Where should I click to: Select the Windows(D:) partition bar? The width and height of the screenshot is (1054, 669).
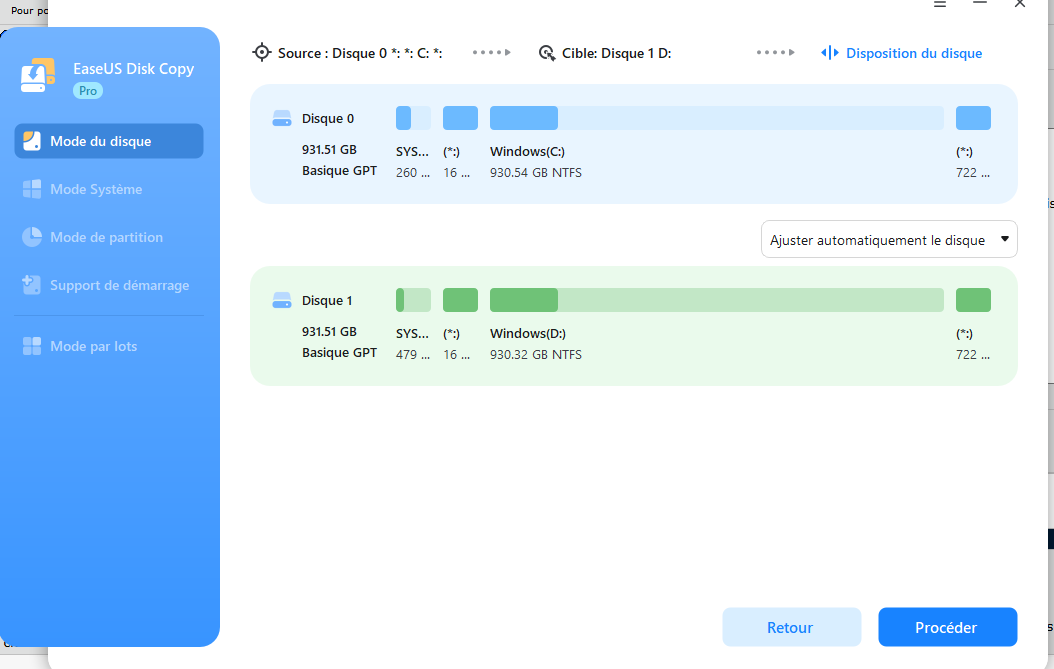point(717,300)
